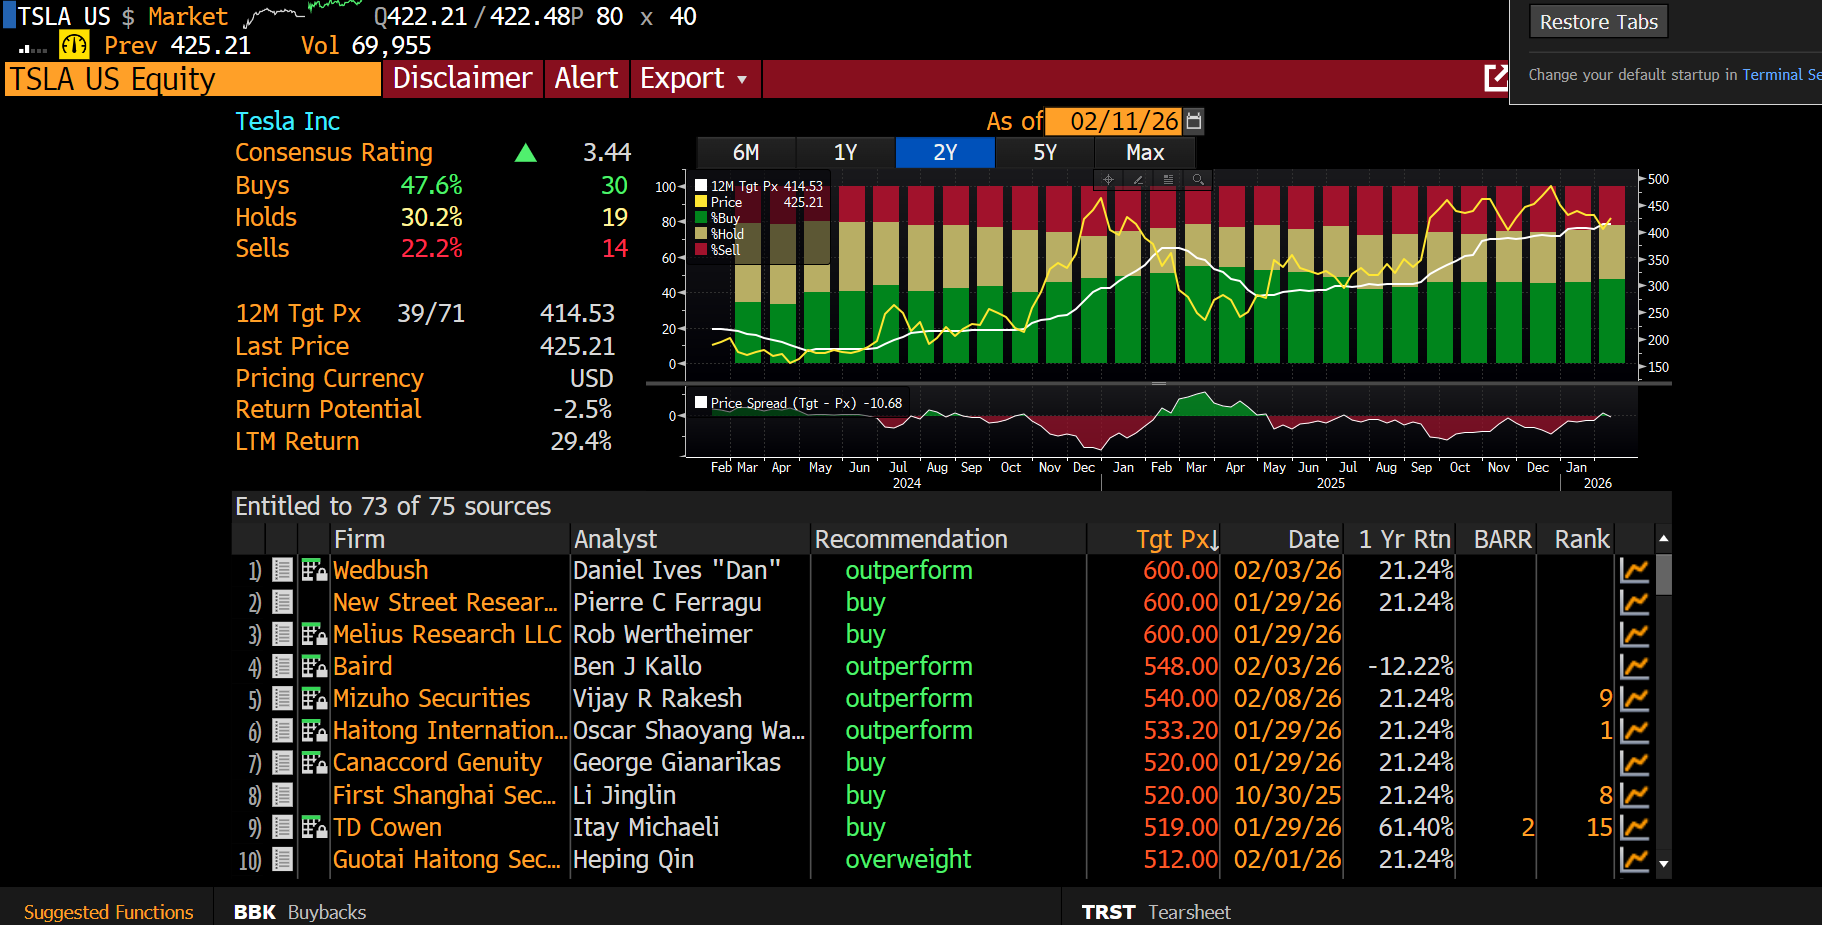
Task: Click the pop-out window icon in the red bar
Action: coord(1495,78)
